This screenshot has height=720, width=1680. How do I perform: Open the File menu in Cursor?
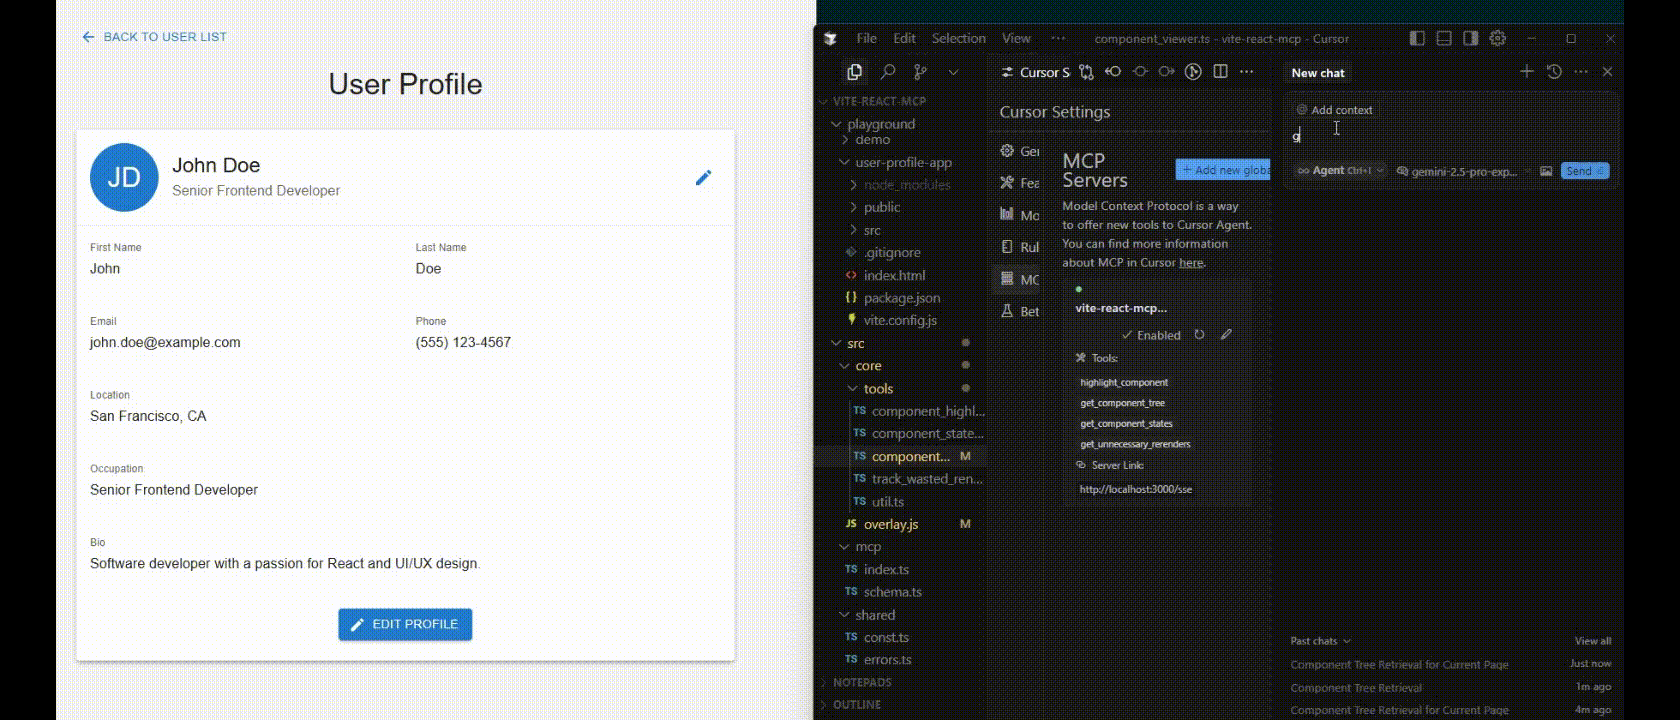866,38
